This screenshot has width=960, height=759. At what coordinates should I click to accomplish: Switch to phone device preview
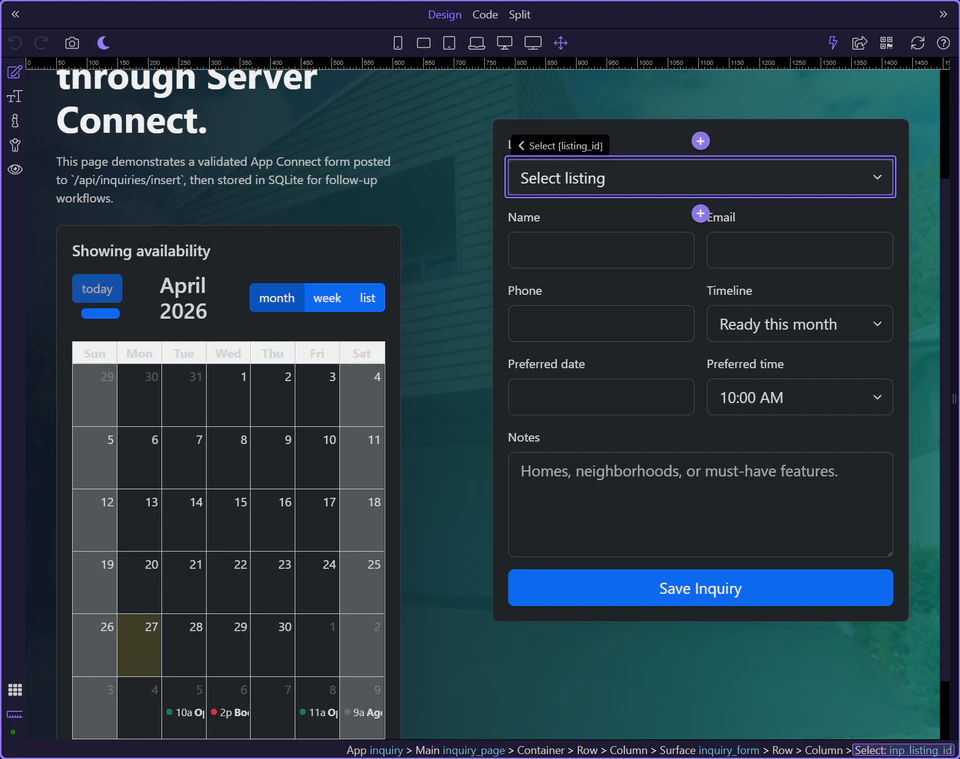pyautogui.click(x=398, y=43)
